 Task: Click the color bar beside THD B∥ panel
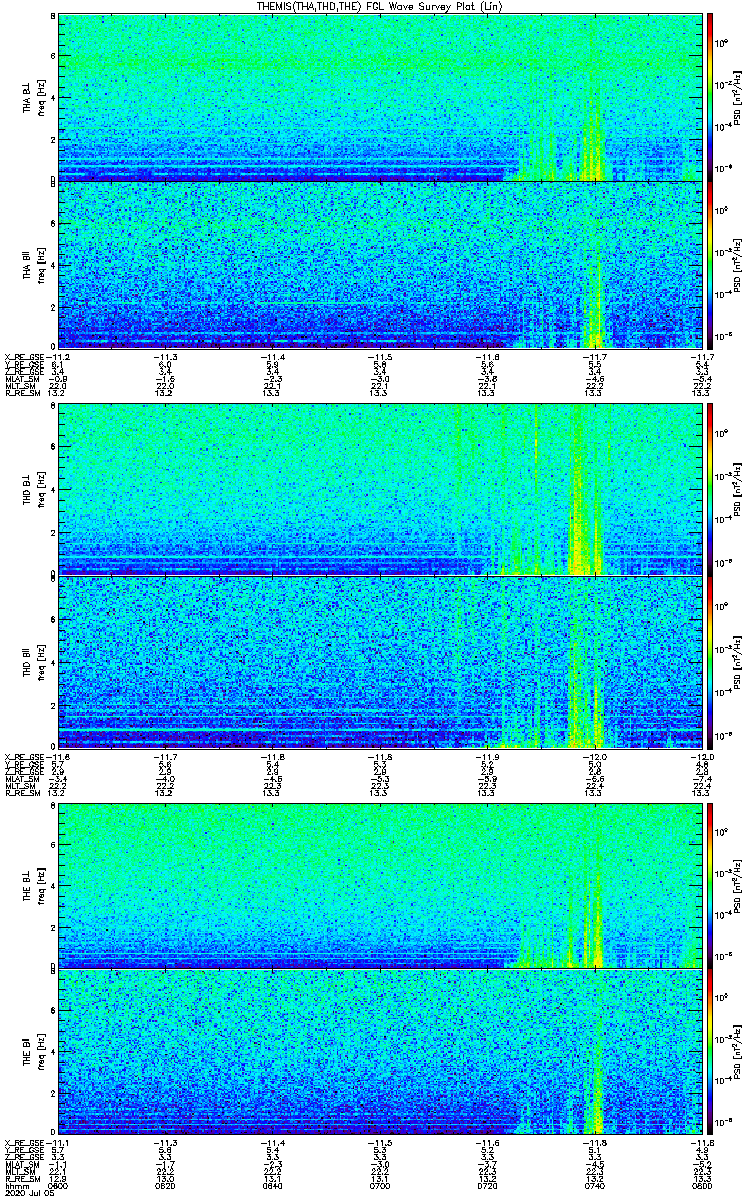point(710,661)
